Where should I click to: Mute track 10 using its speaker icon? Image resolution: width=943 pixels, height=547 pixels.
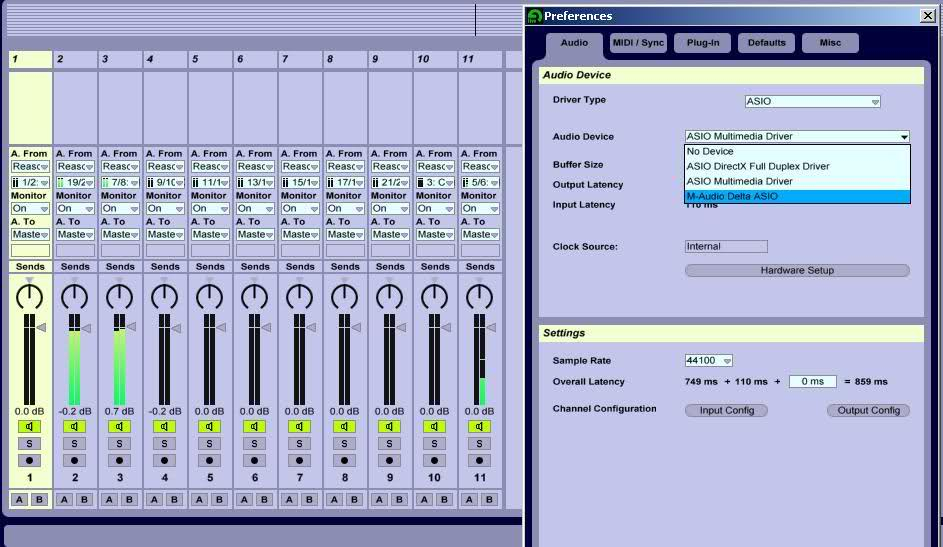435,427
